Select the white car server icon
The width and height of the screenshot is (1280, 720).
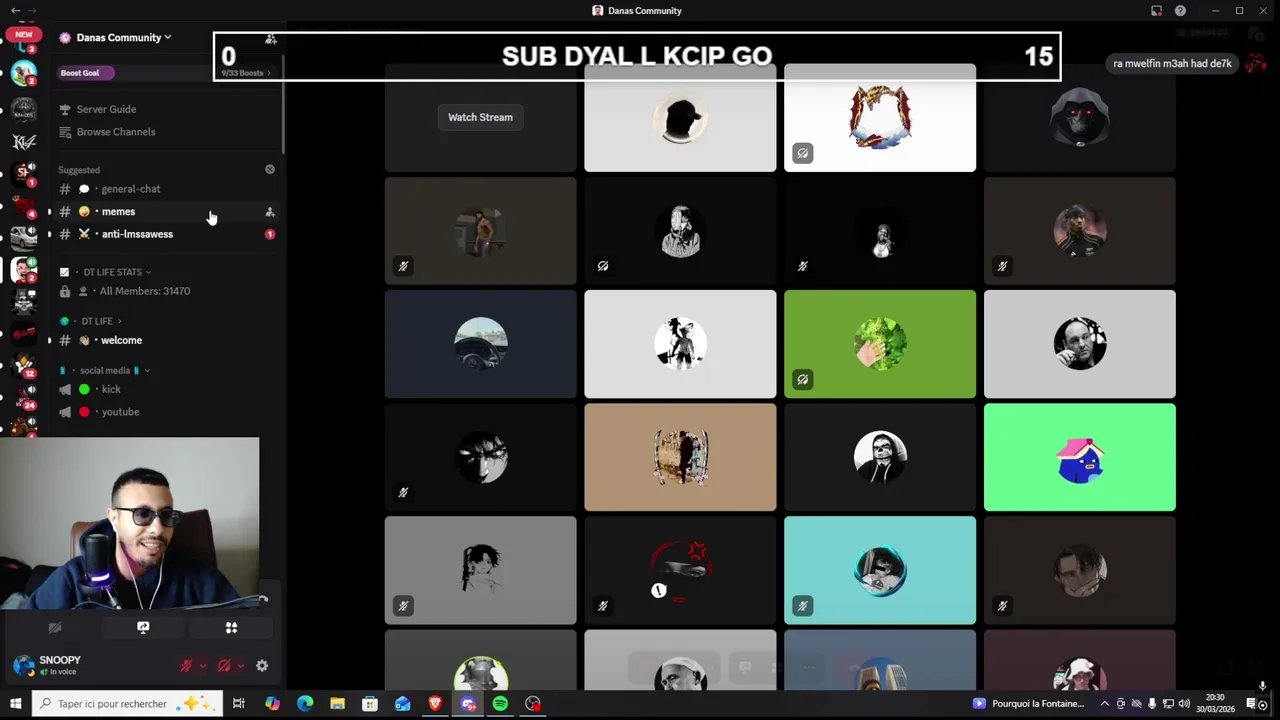[x=24, y=237]
